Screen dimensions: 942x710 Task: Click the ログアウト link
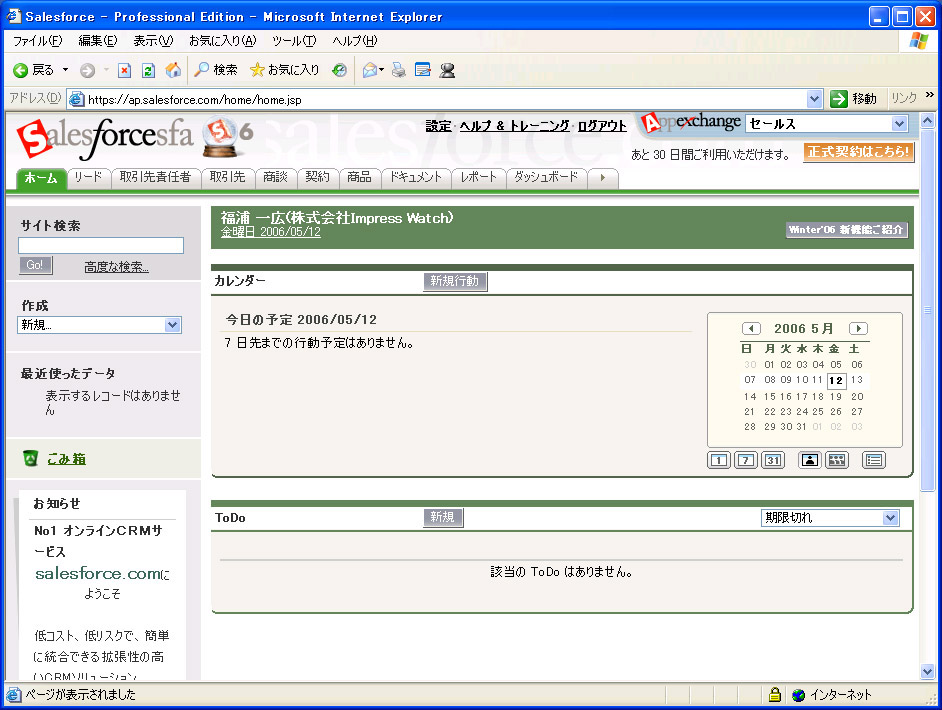coord(602,126)
